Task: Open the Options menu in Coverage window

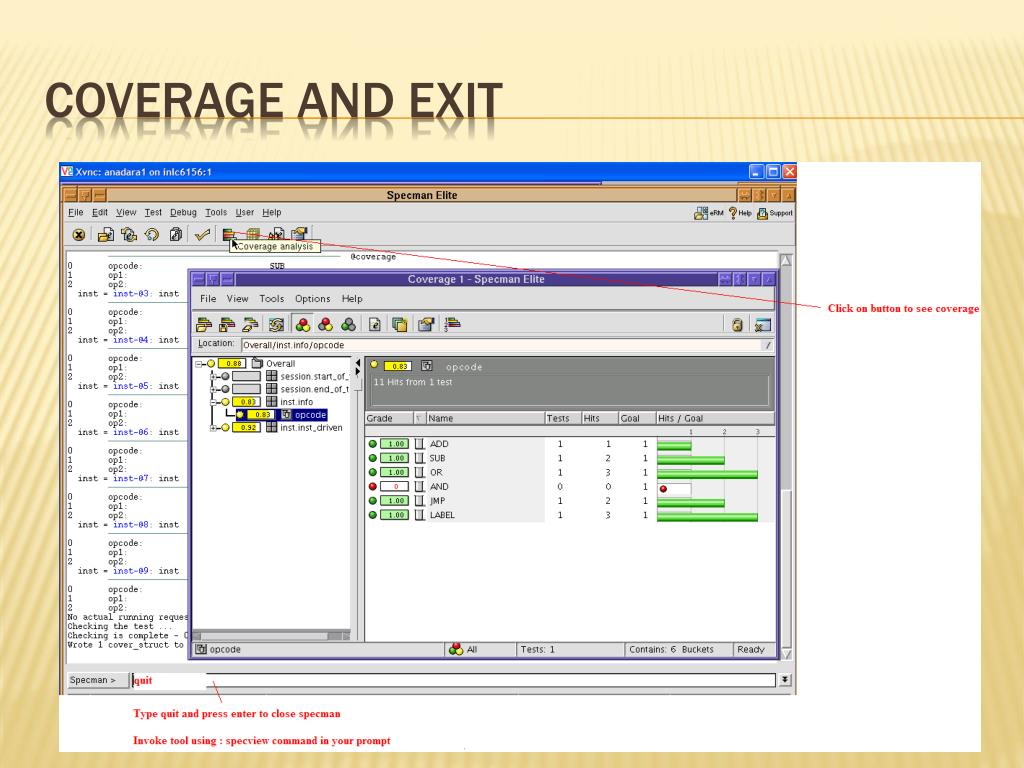Action: click(x=312, y=299)
